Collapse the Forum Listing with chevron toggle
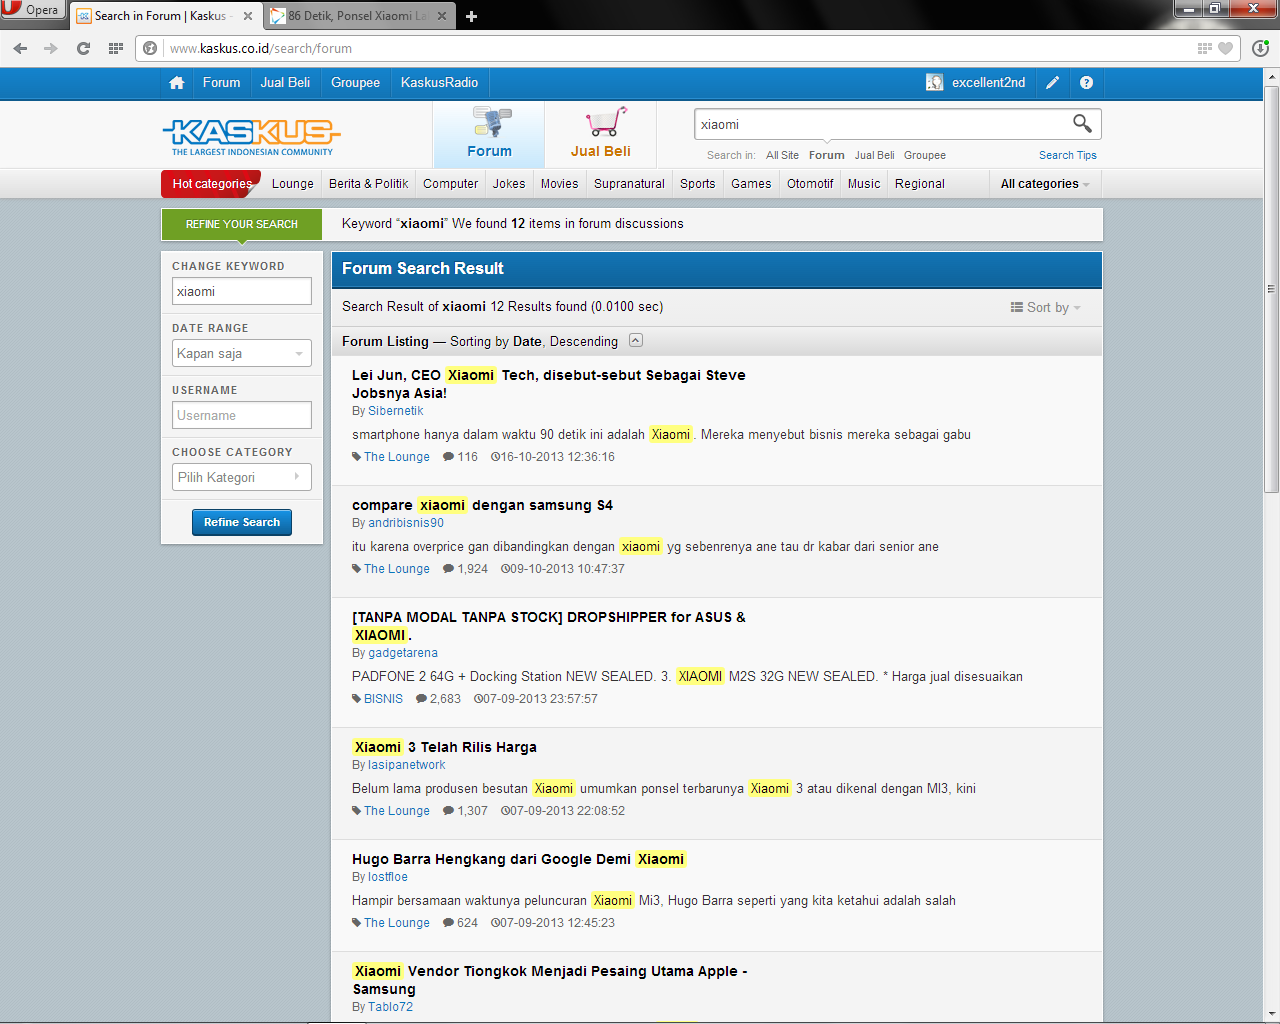The image size is (1280, 1024). point(636,341)
